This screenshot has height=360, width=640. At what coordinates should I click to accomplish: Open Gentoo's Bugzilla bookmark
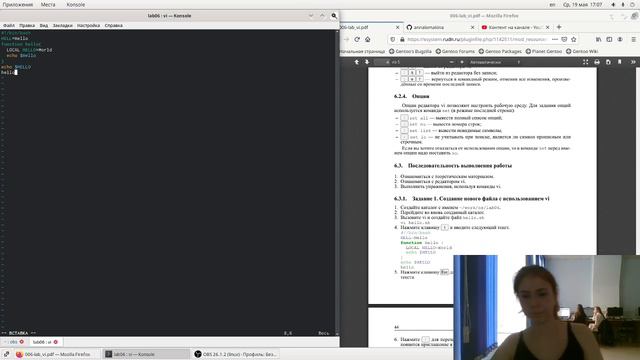(x=410, y=51)
